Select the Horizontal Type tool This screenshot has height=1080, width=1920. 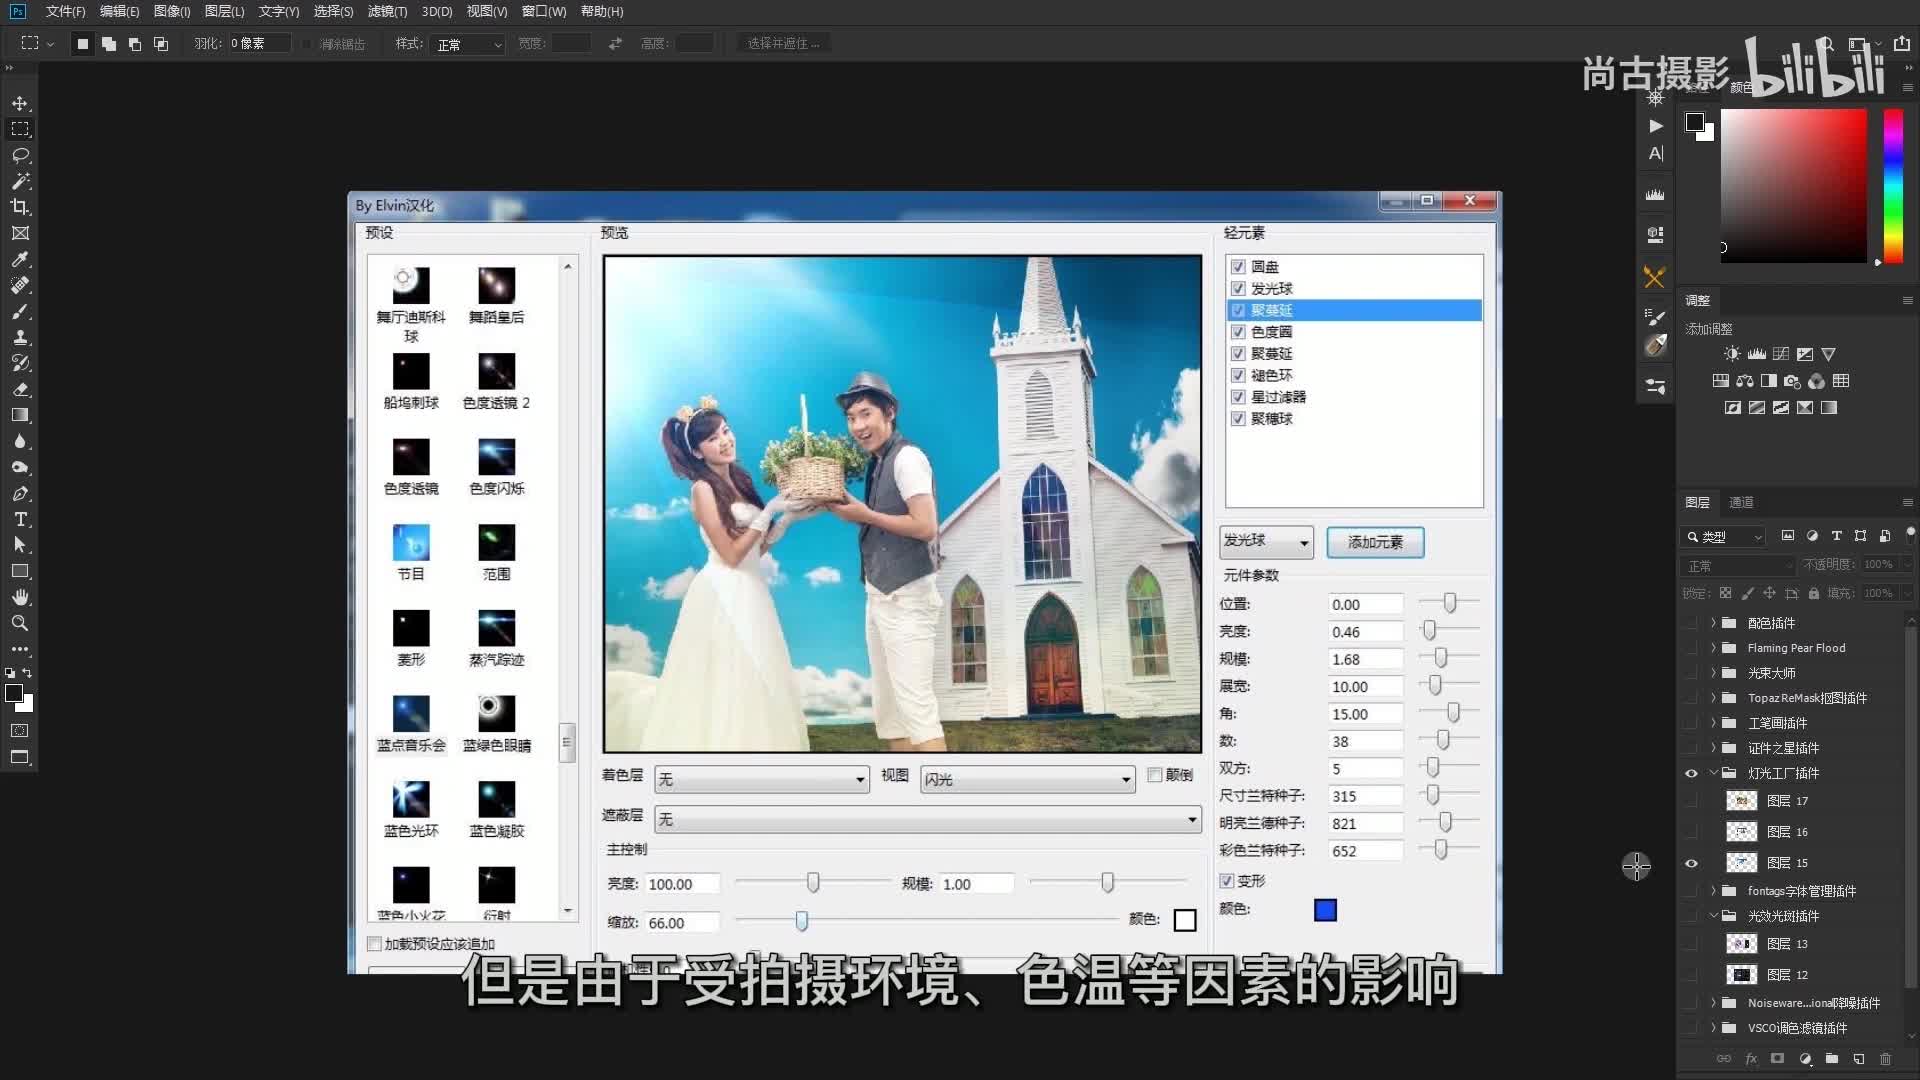pyautogui.click(x=20, y=519)
